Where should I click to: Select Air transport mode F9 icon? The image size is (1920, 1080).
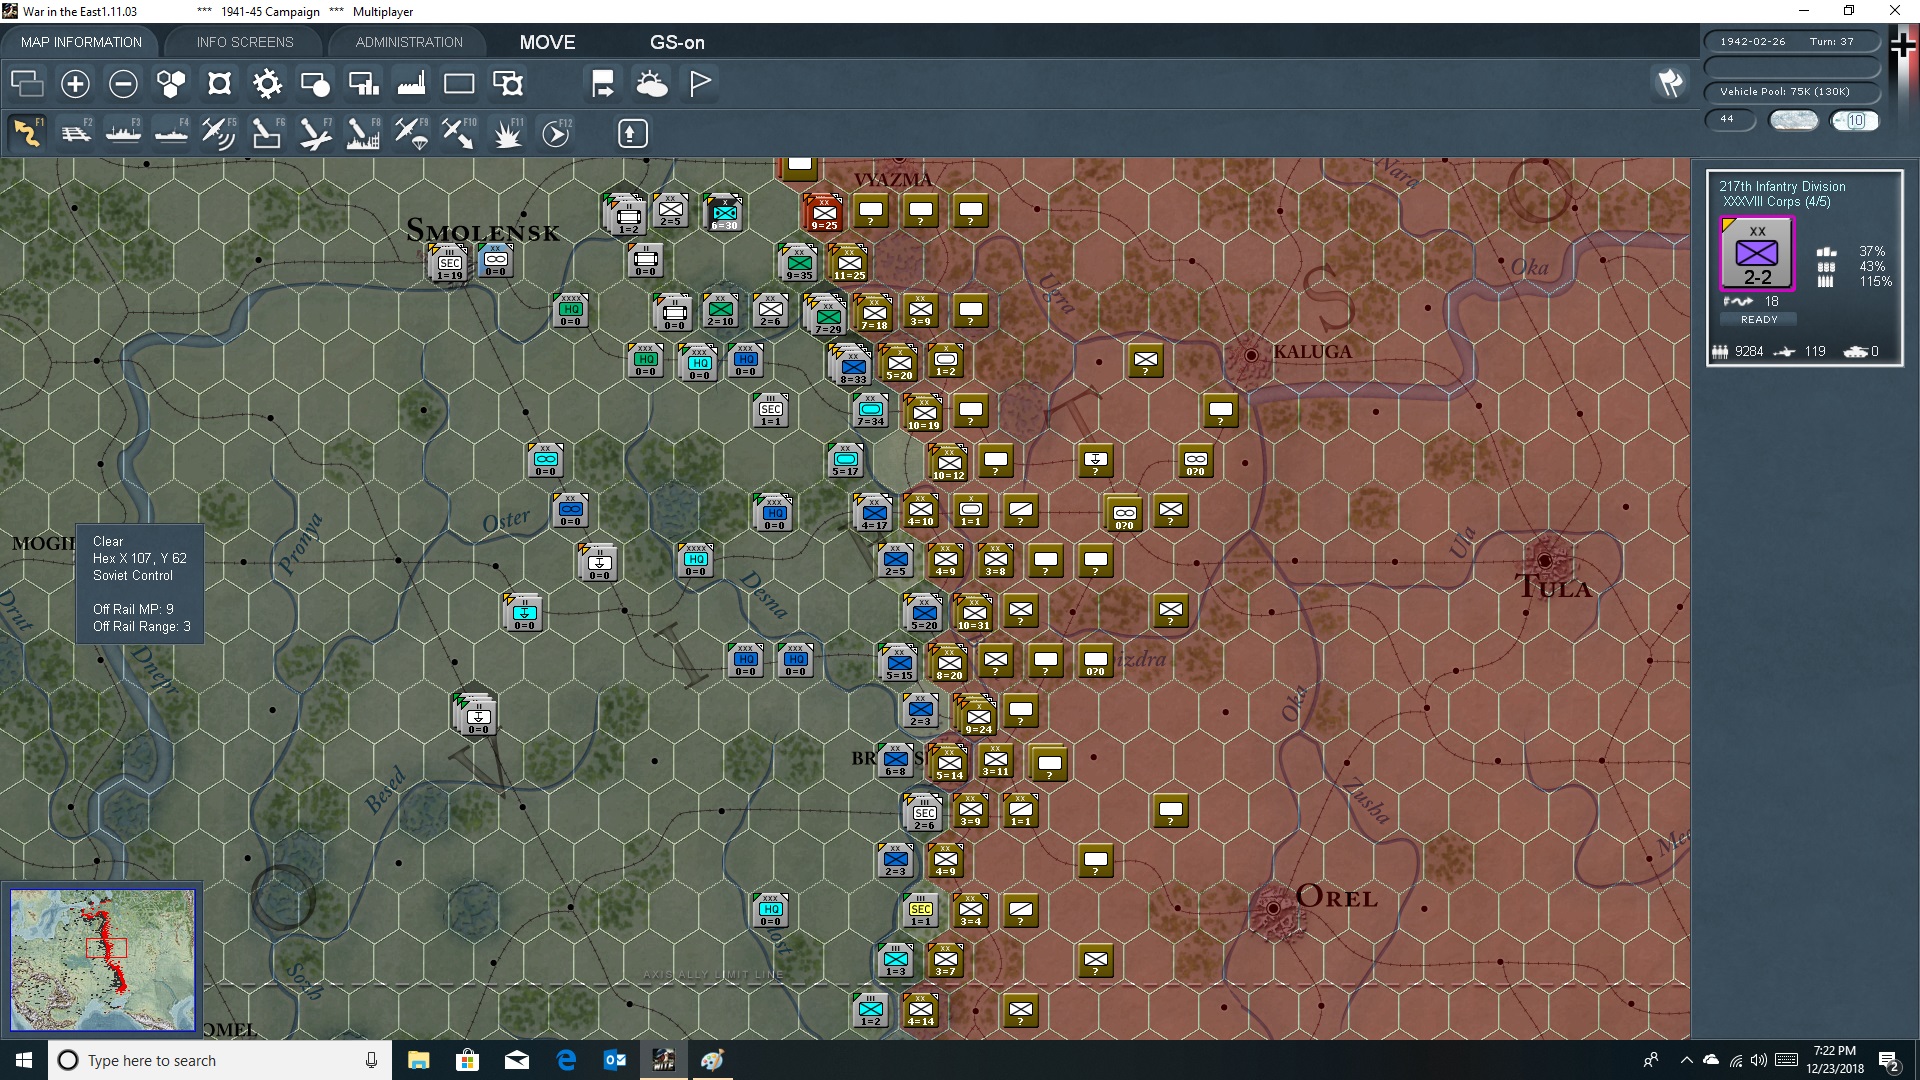pos(411,133)
